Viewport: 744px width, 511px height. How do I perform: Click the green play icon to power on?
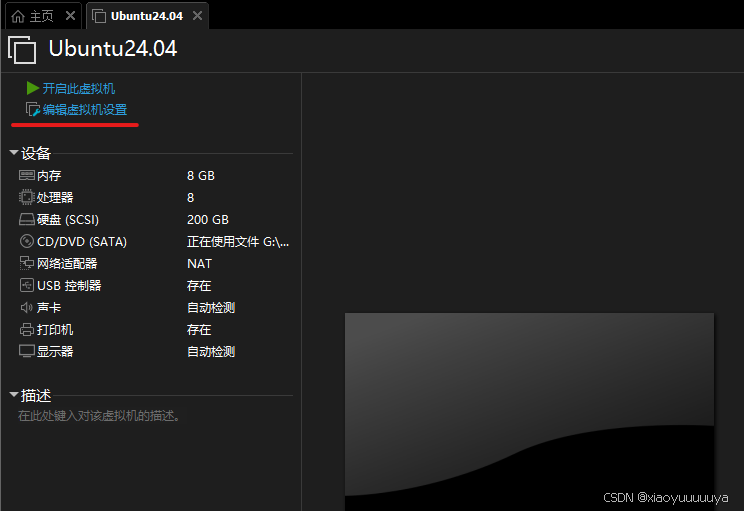pyautogui.click(x=32, y=88)
